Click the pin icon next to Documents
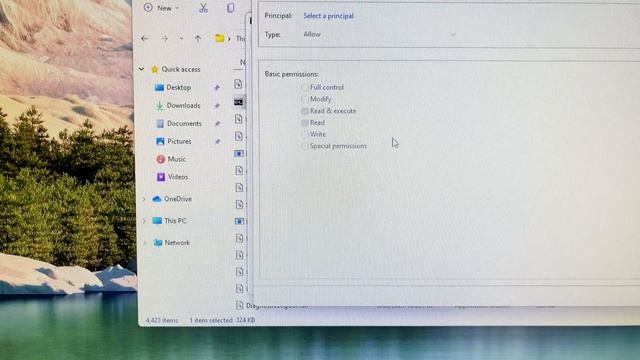The width and height of the screenshot is (640, 360). click(x=218, y=123)
